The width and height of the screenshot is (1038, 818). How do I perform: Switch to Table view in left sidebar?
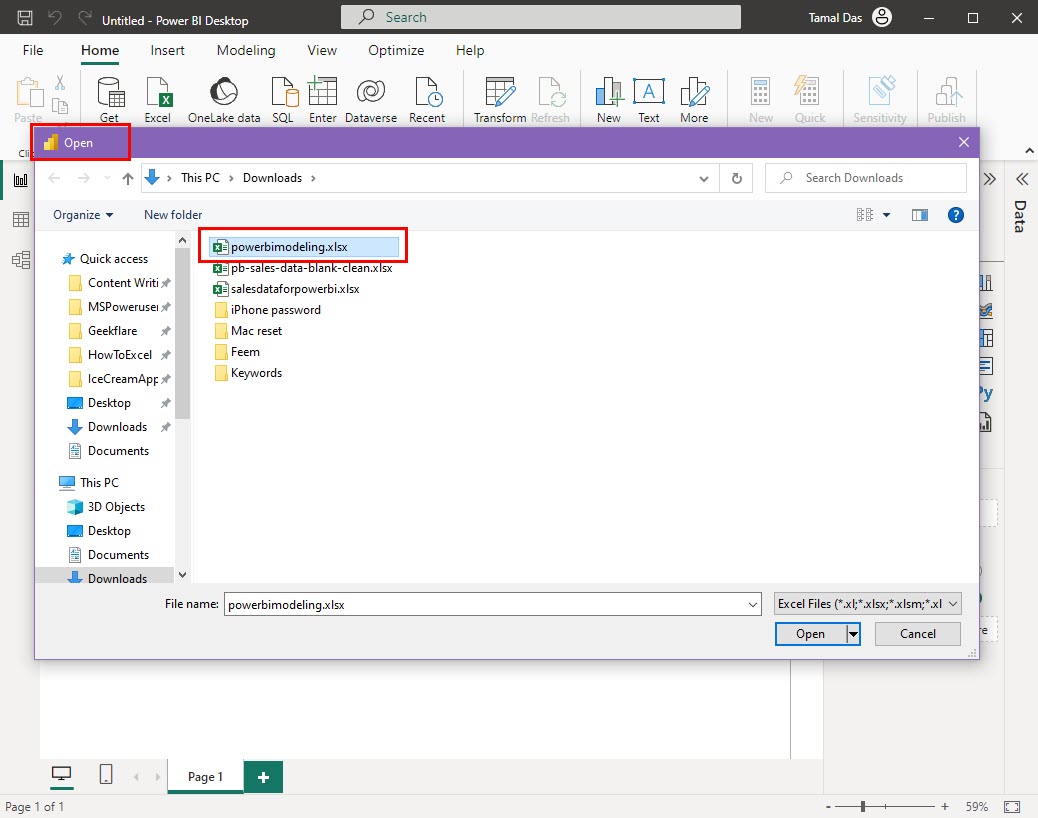(x=21, y=220)
